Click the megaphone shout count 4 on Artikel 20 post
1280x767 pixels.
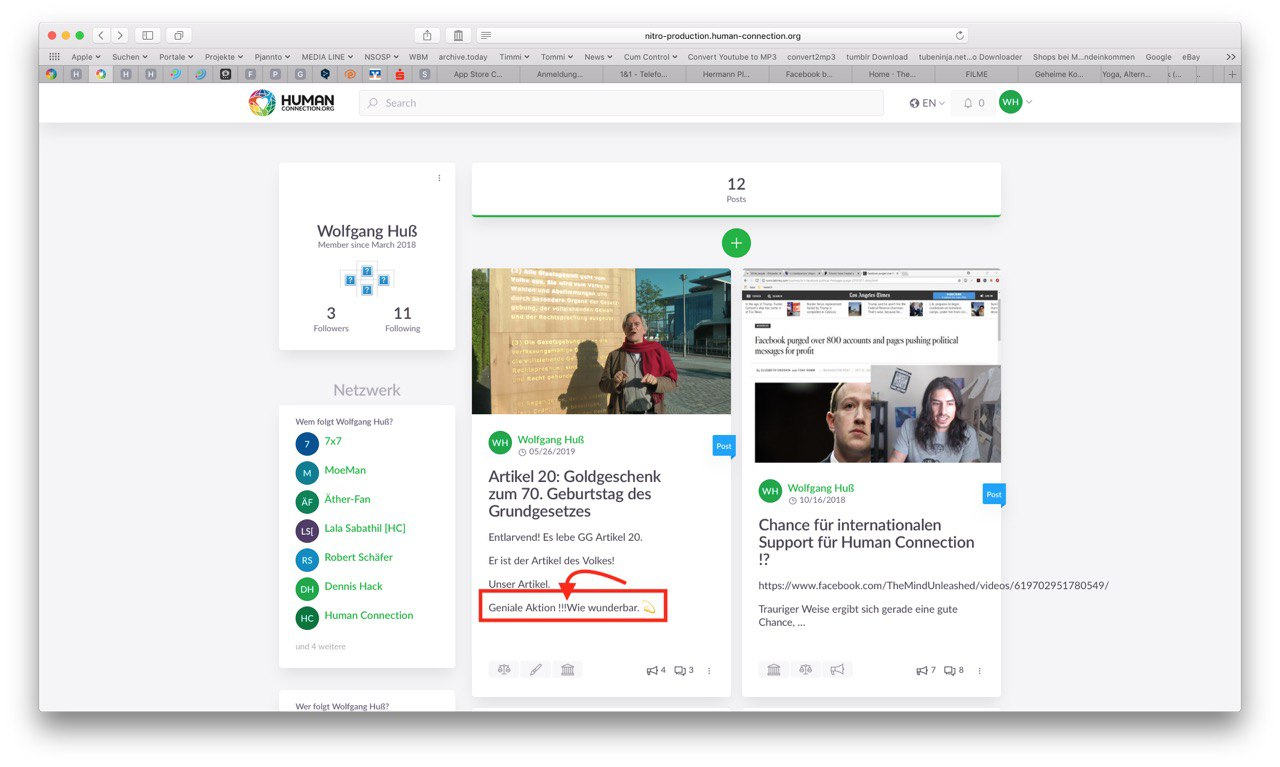(656, 670)
